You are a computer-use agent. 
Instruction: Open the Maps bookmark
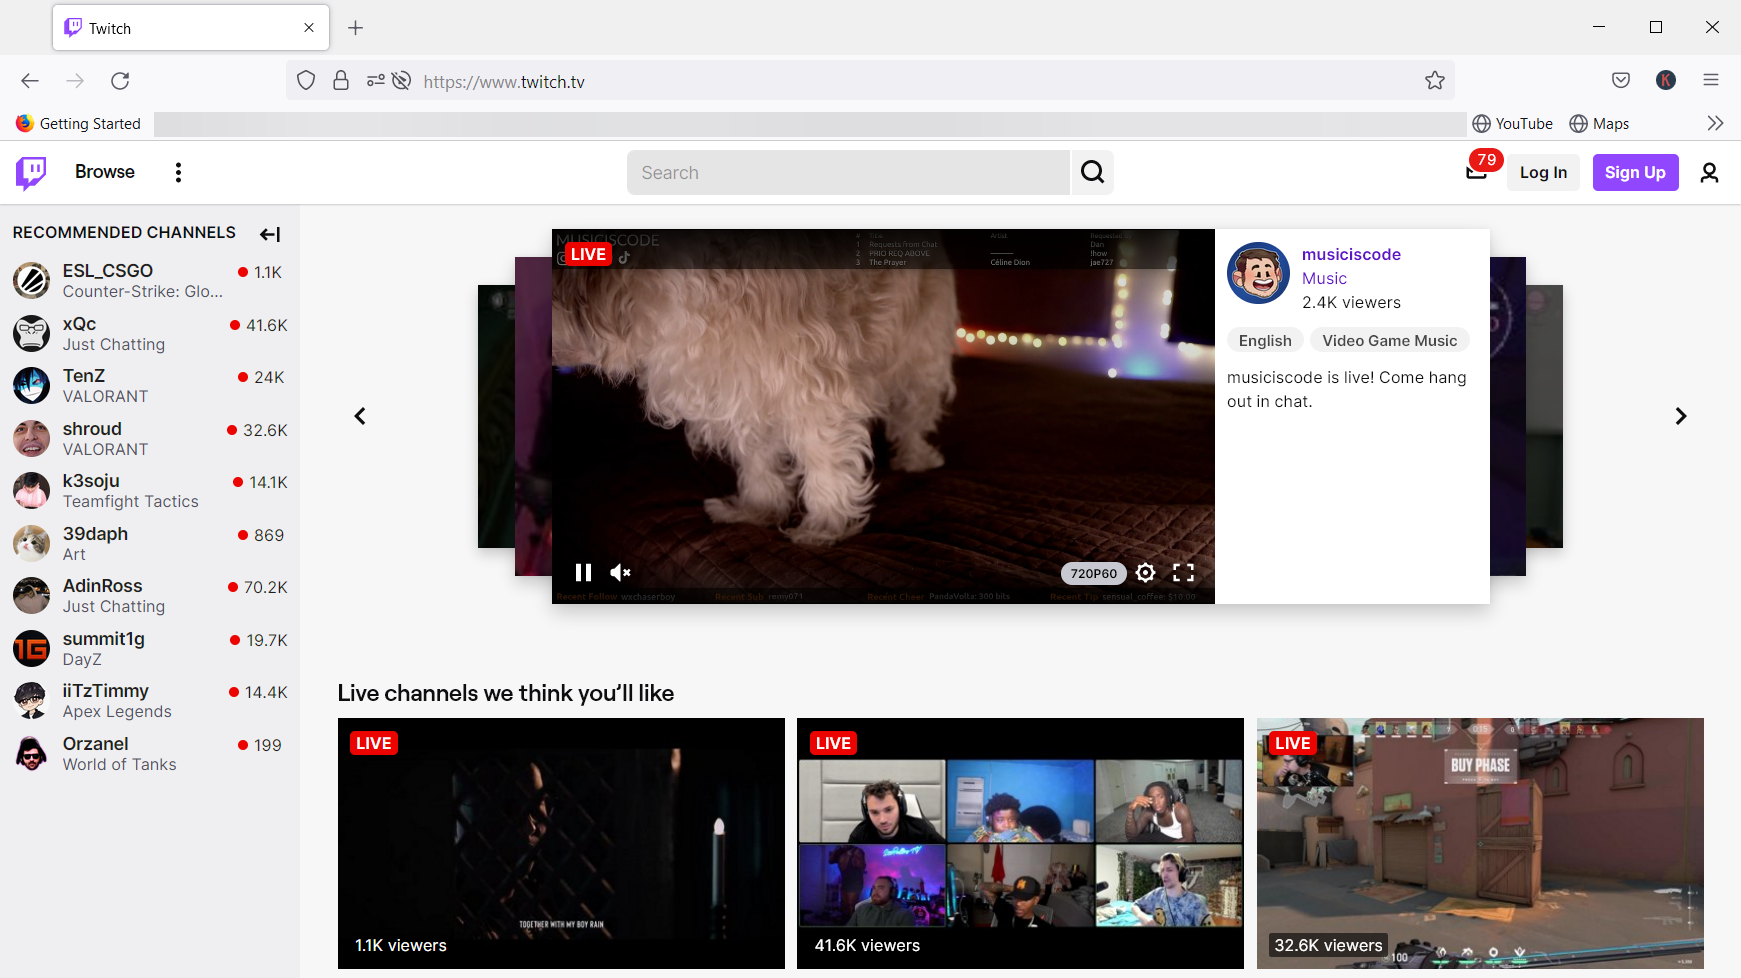[1599, 124]
